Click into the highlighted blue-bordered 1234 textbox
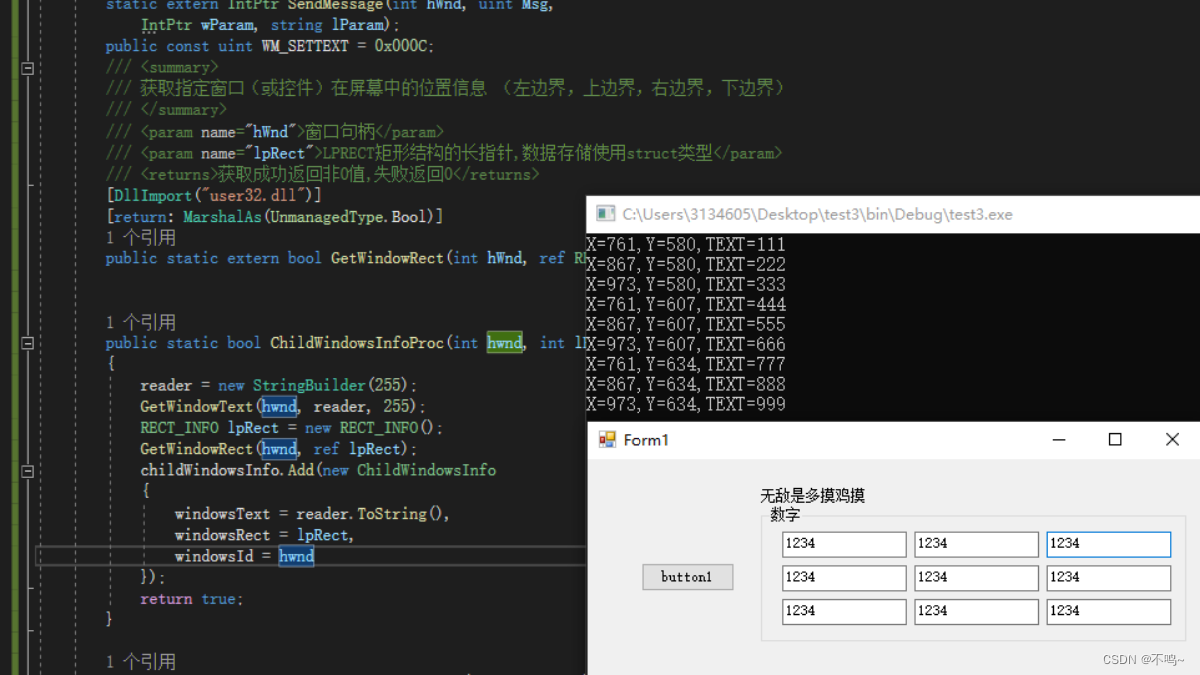The width and height of the screenshot is (1200, 675). (1108, 544)
